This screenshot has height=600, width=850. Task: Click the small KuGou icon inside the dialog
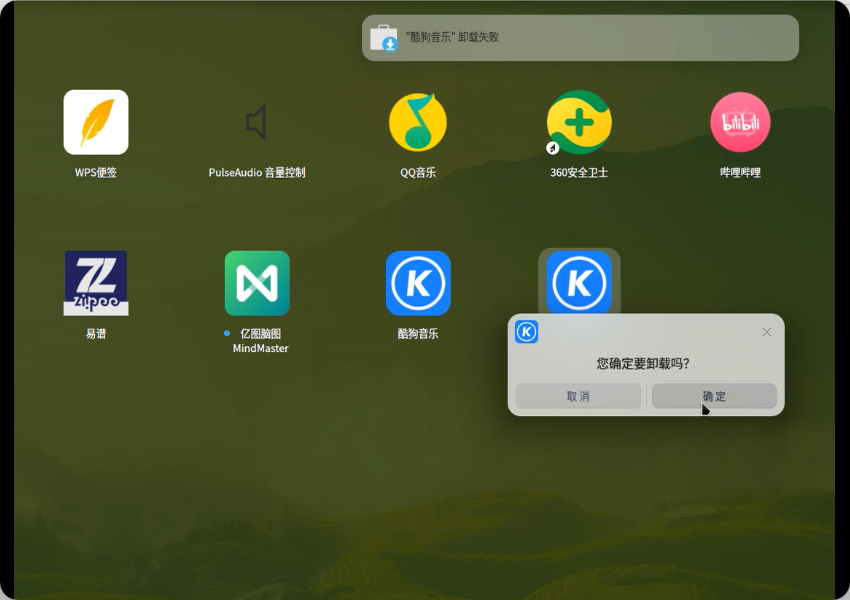coord(527,332)
